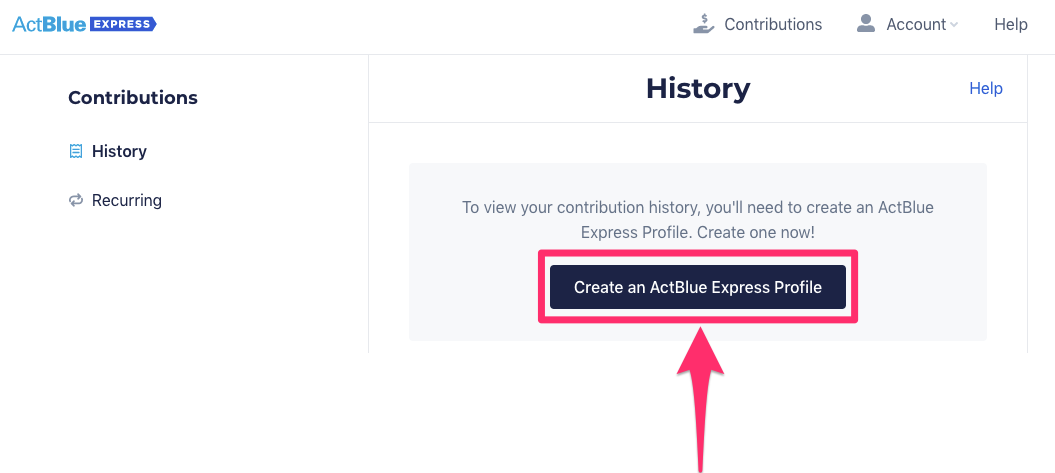This screenshot has height=473, width=1055.
Task: Click the EXPRESS badge in logo
Action: click(122, 24)
